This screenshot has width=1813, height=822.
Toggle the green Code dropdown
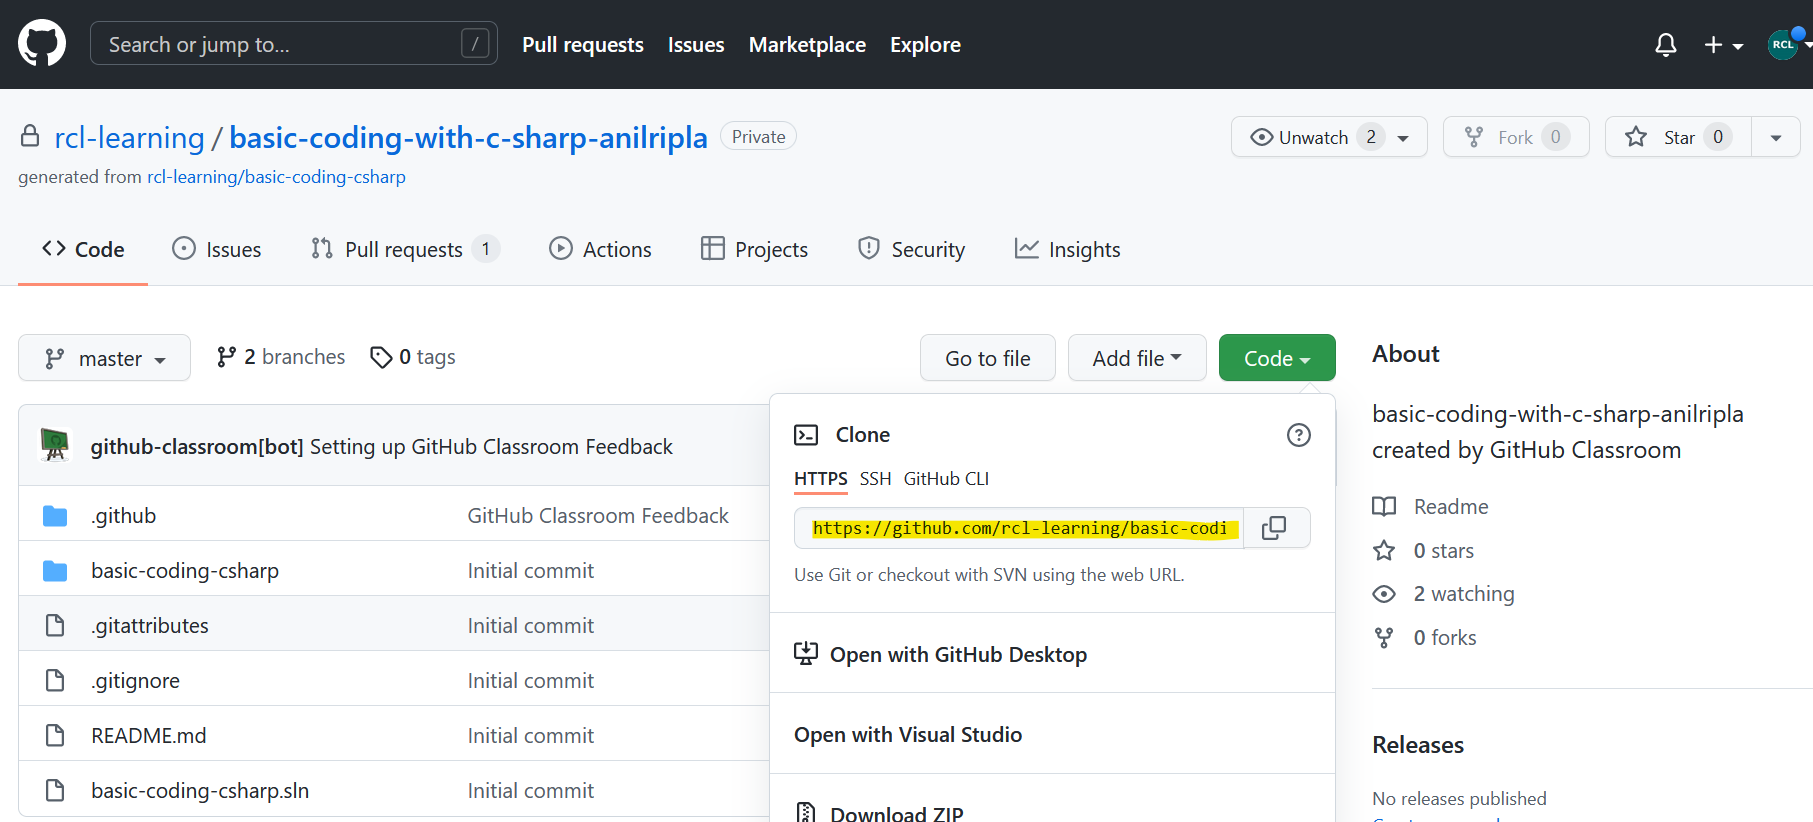[1277, 358]
